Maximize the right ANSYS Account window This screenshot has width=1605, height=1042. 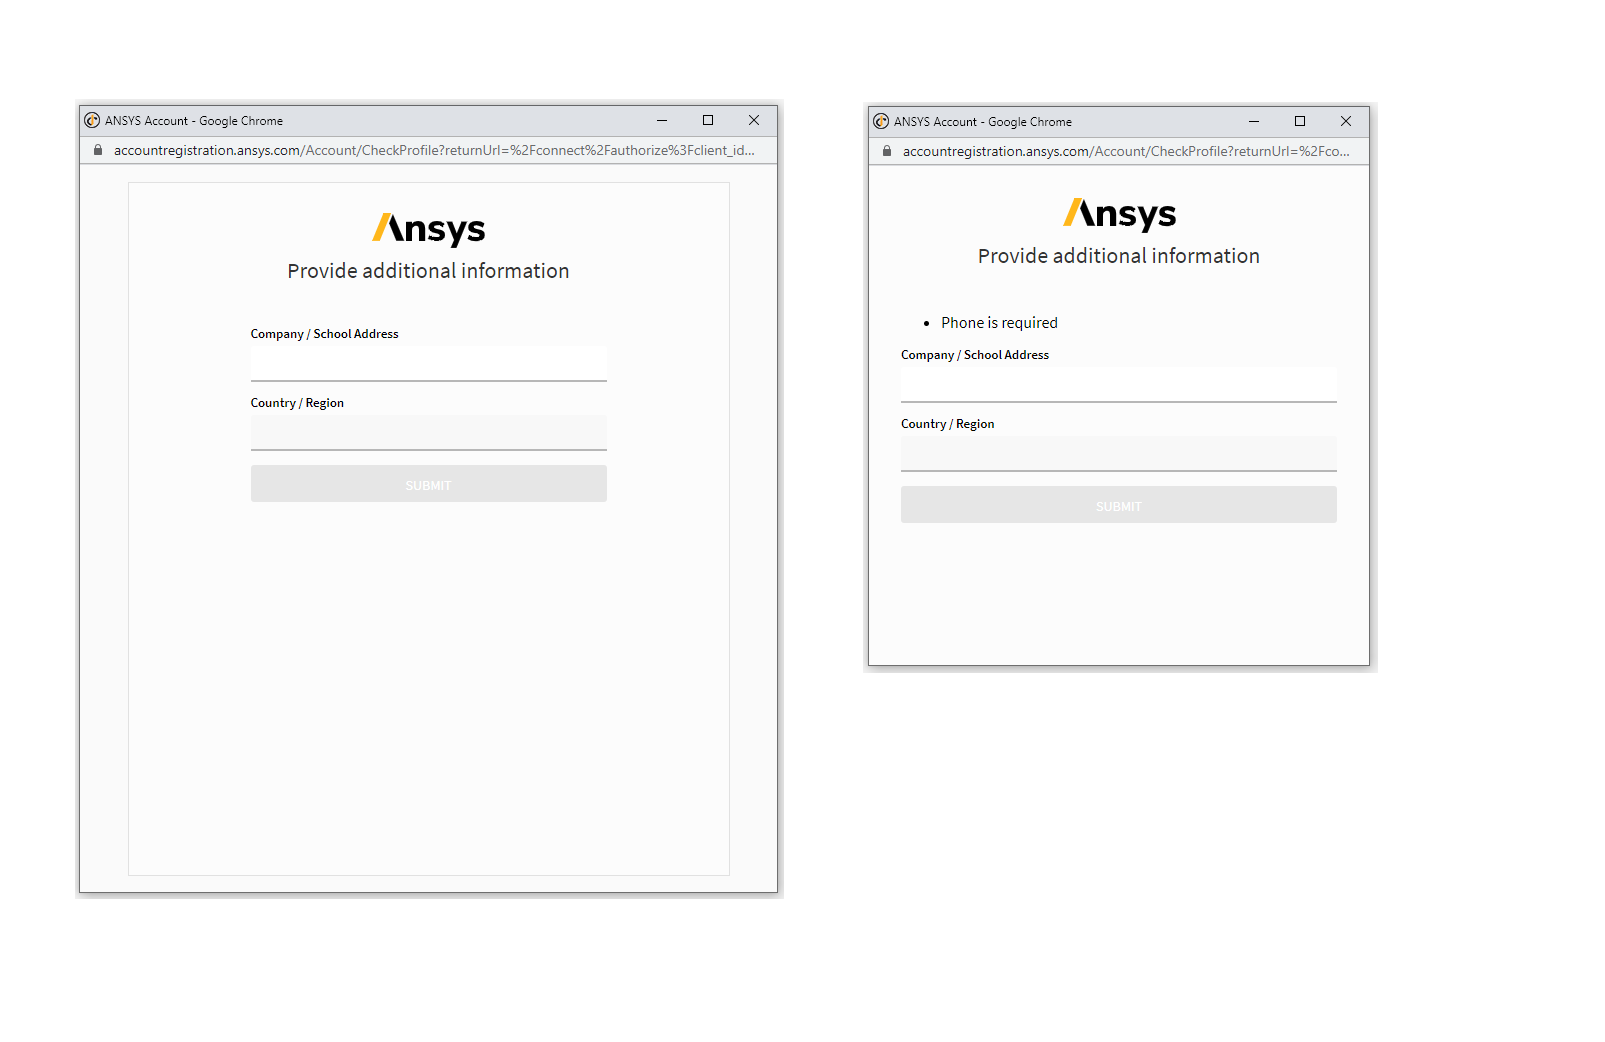click(x=1300, y=121)
